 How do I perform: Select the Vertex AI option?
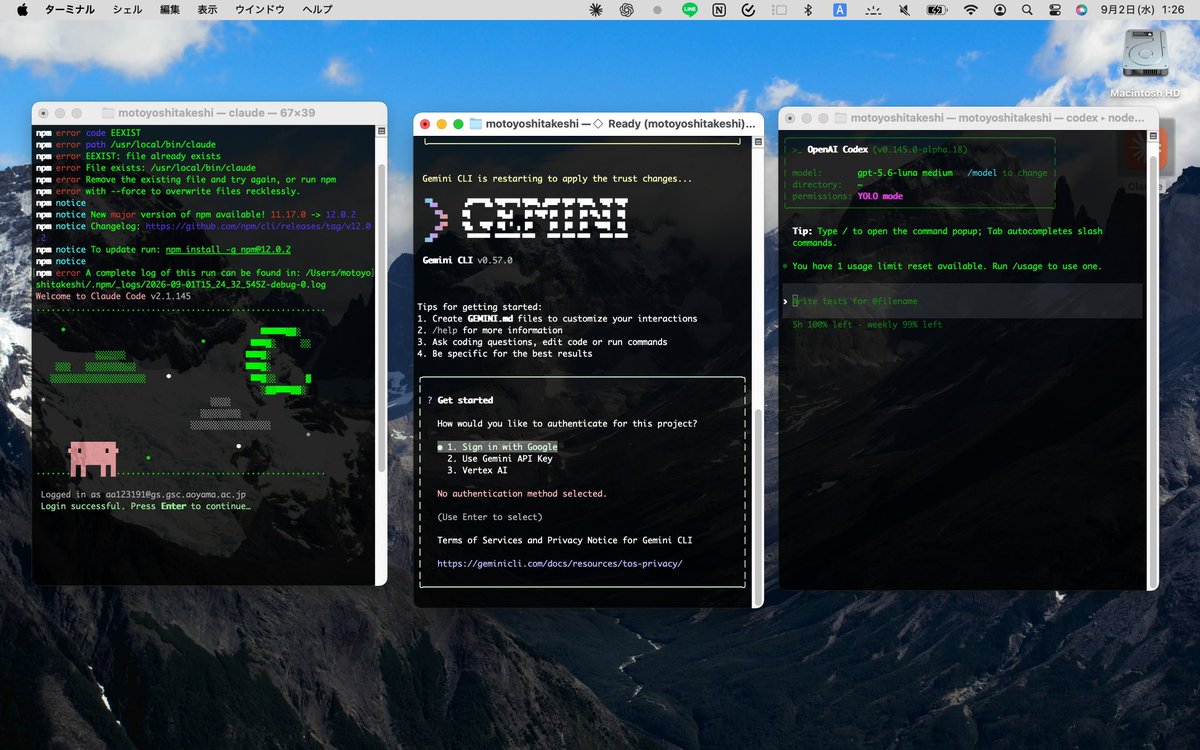point(477,470)
